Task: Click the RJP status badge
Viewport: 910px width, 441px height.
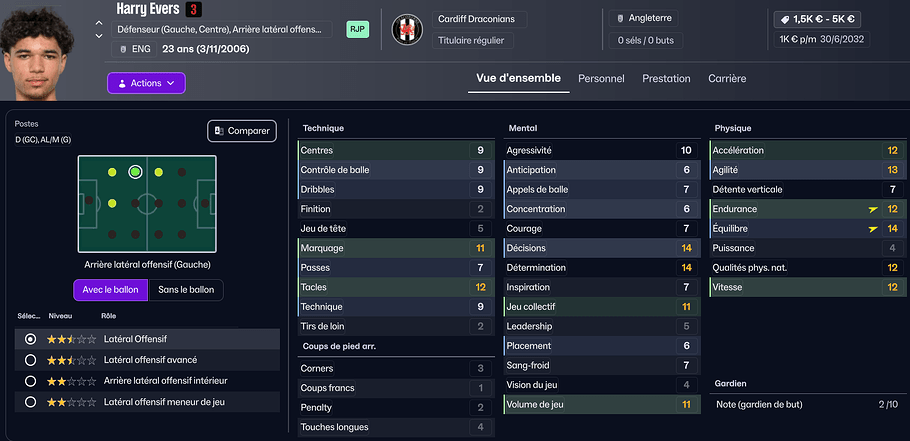Action: click(358, 30)
